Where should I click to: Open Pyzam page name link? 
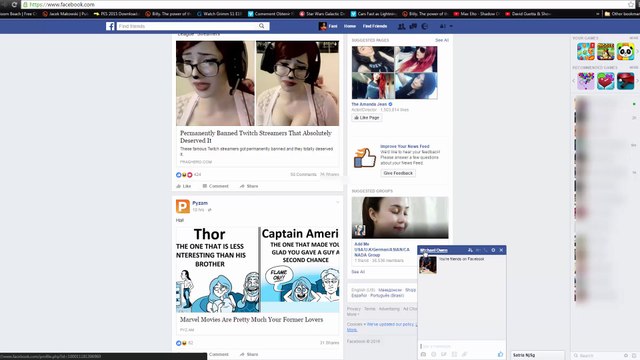click(x=200, y=203)
